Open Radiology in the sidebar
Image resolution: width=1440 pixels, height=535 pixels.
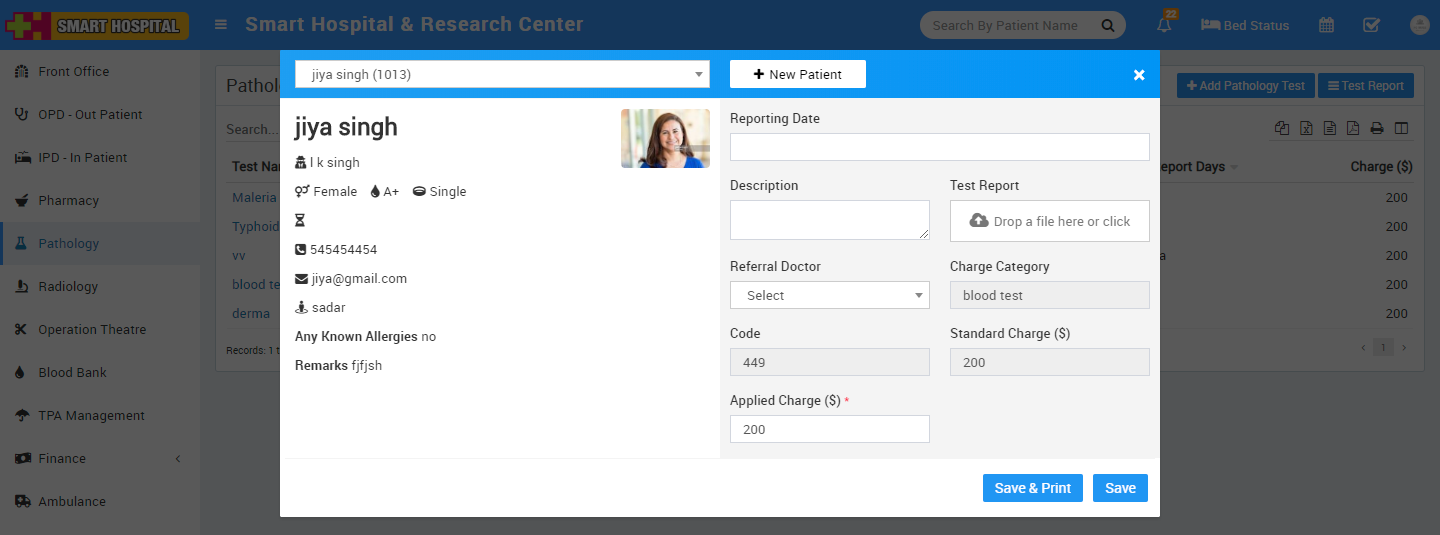[68, 286]
